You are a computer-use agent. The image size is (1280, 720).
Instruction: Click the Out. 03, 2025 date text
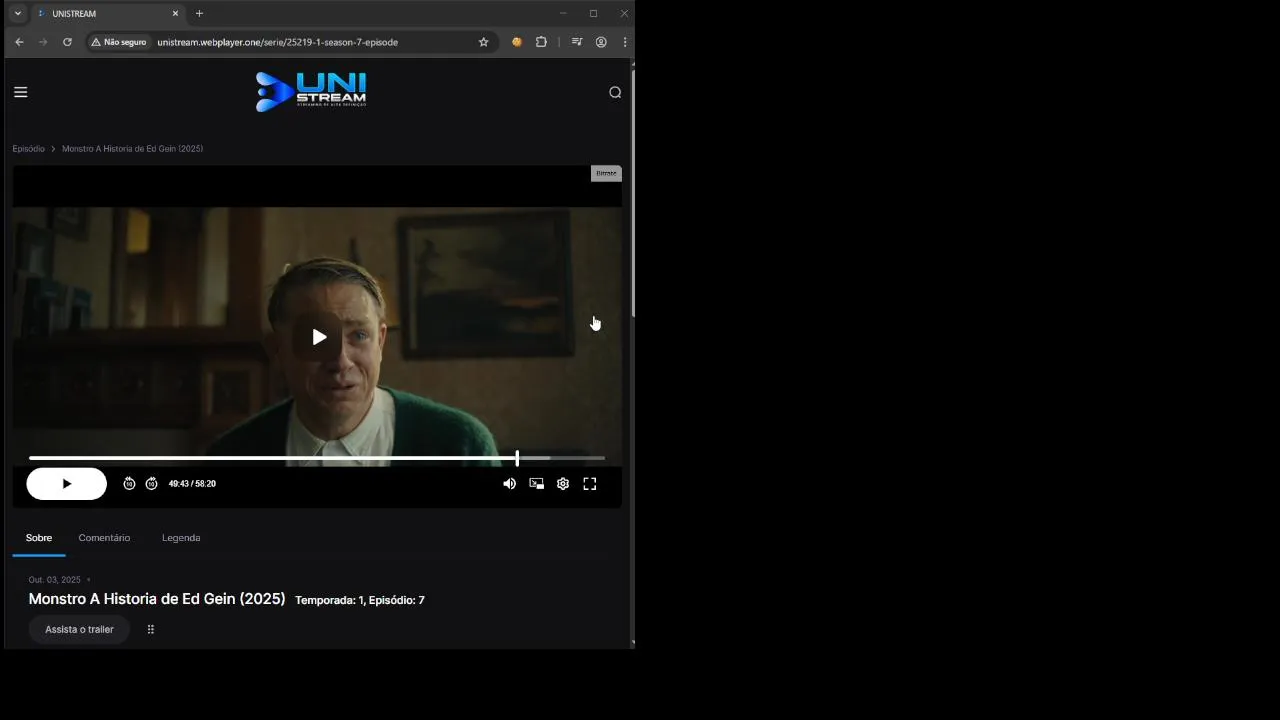pos(55,580)
